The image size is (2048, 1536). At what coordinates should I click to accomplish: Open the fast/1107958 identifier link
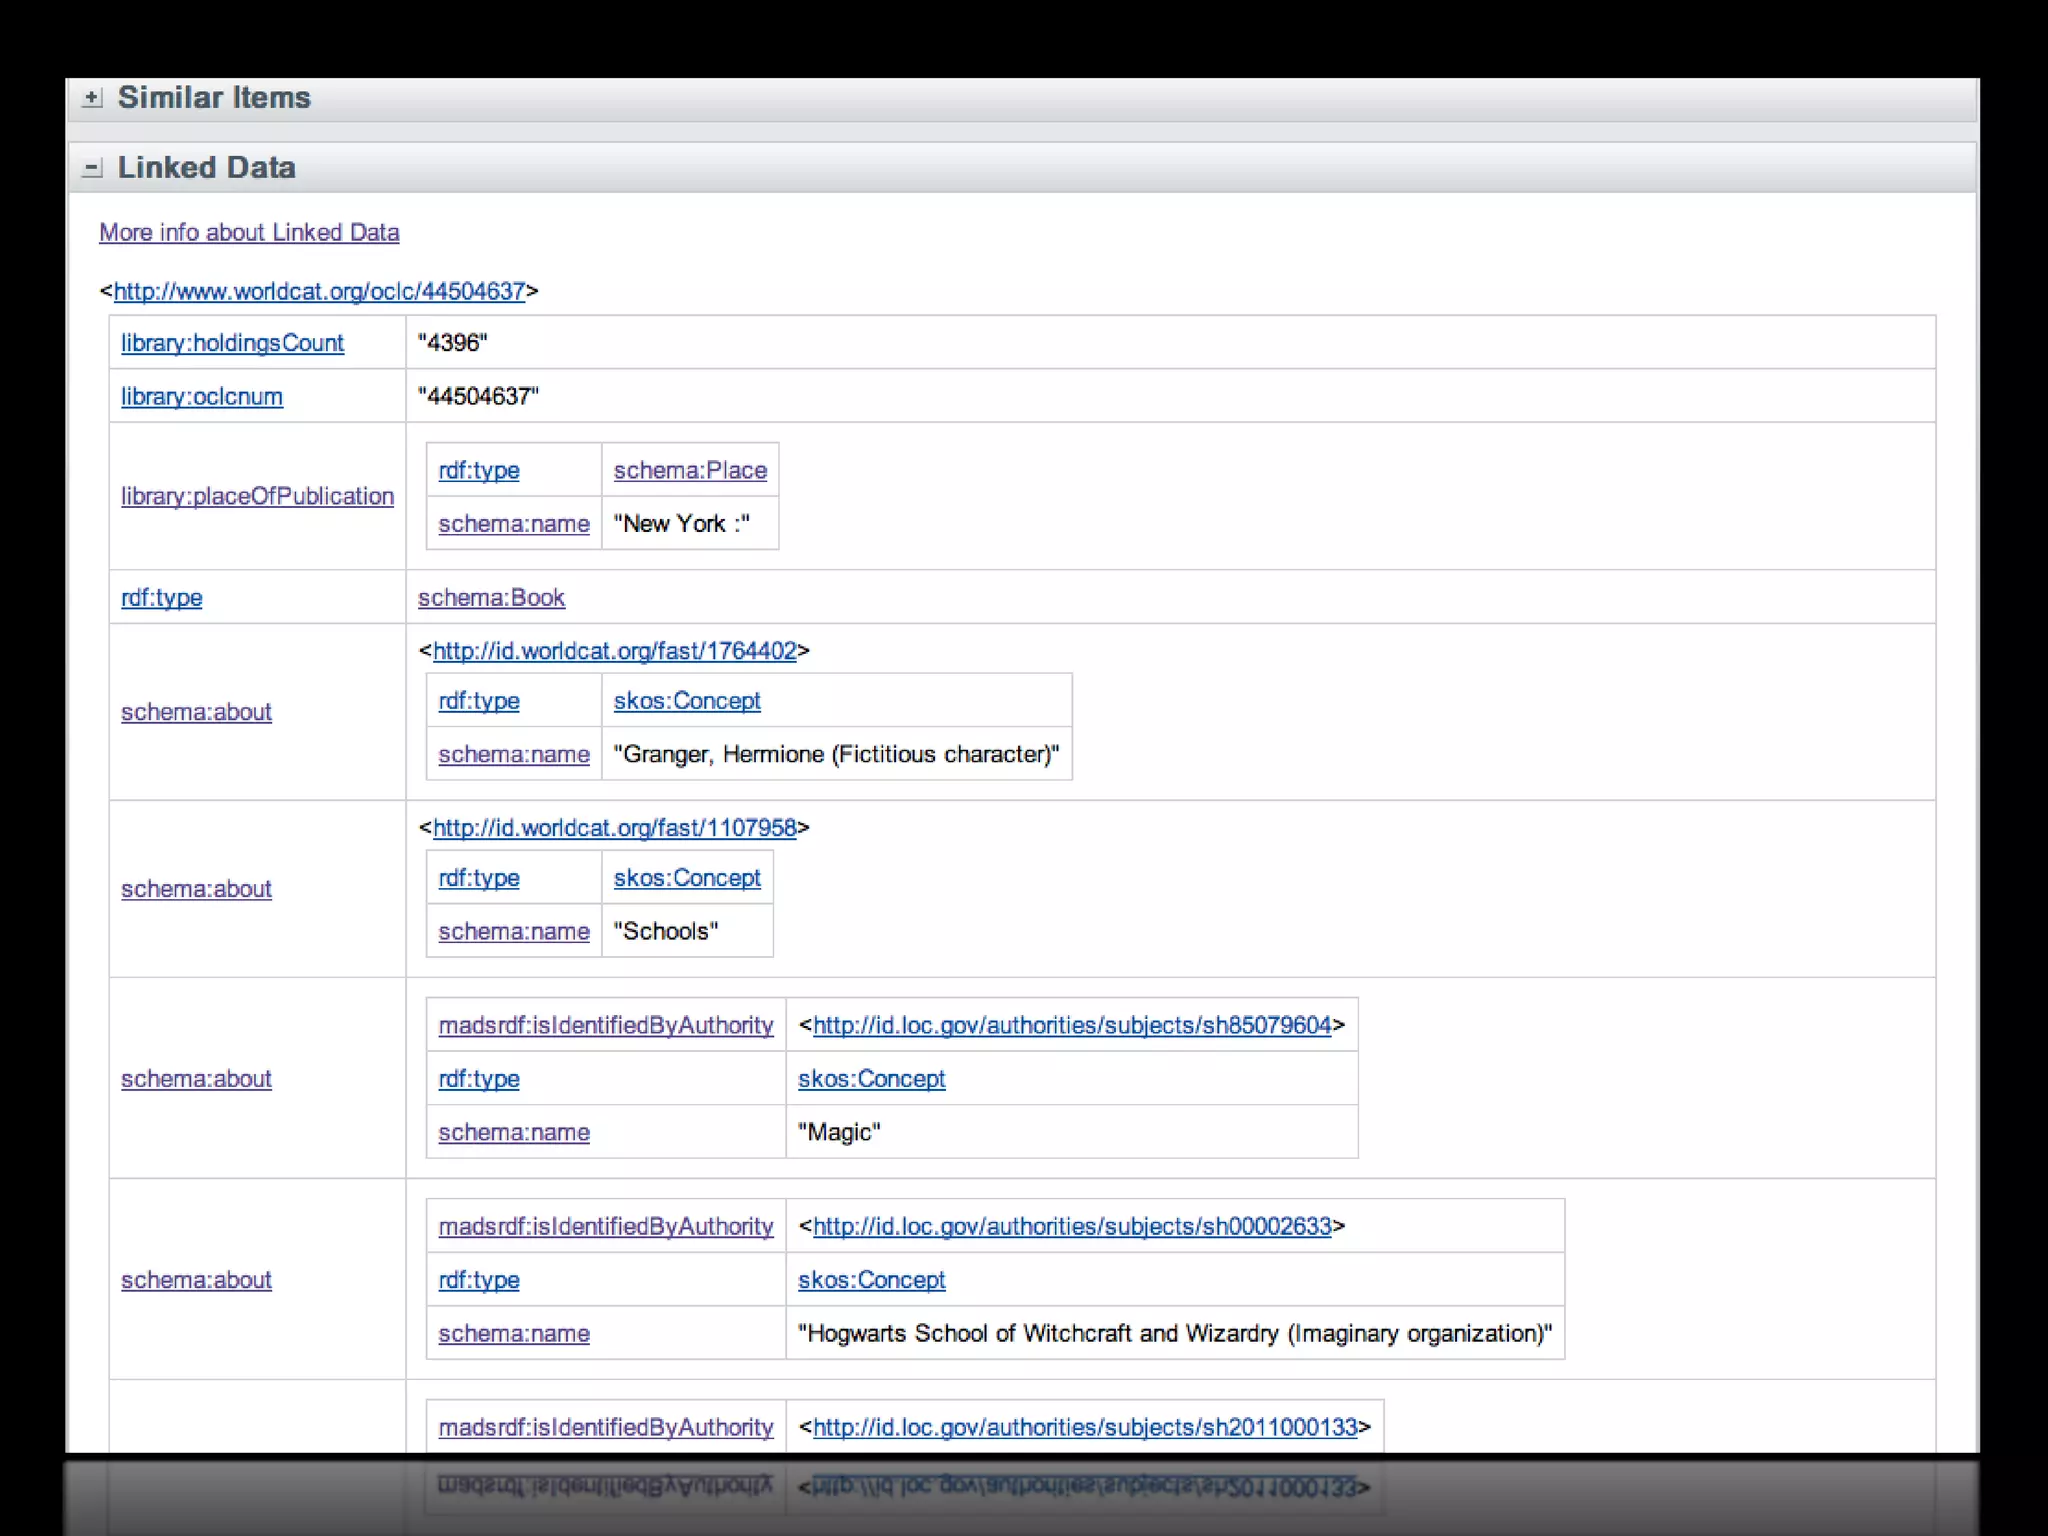614,828
